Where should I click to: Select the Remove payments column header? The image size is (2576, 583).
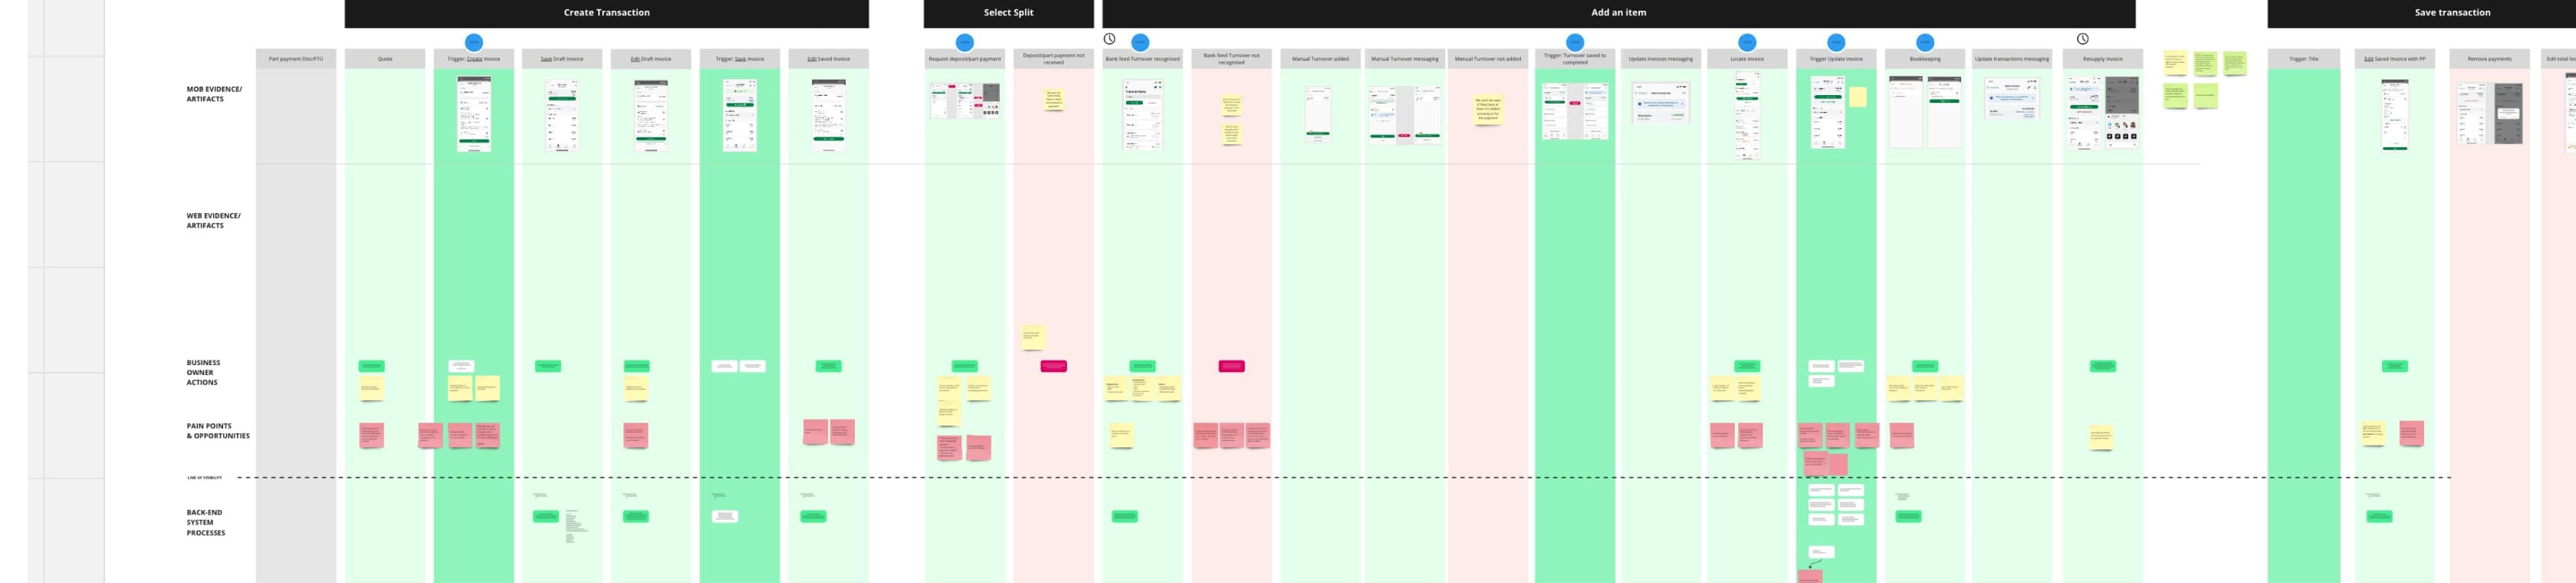[x=2490, y=59]
